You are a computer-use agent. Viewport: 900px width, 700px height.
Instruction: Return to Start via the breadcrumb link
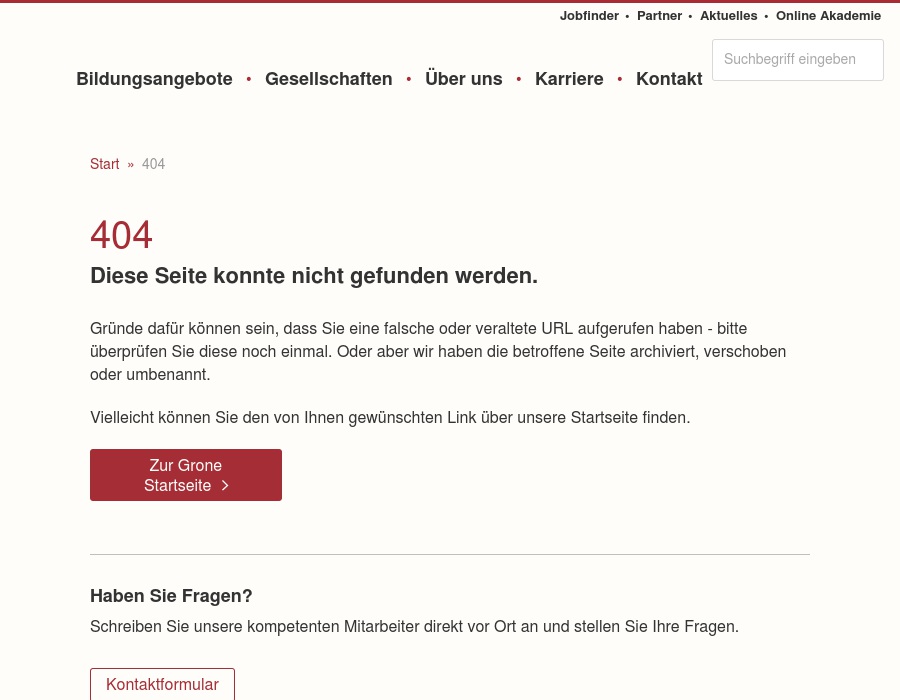point(104,164)
